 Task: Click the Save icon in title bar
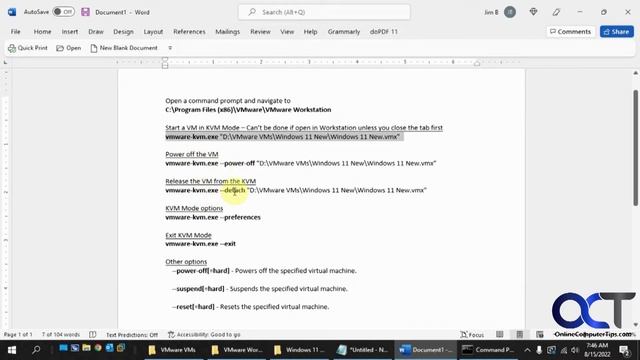point(85,12)
